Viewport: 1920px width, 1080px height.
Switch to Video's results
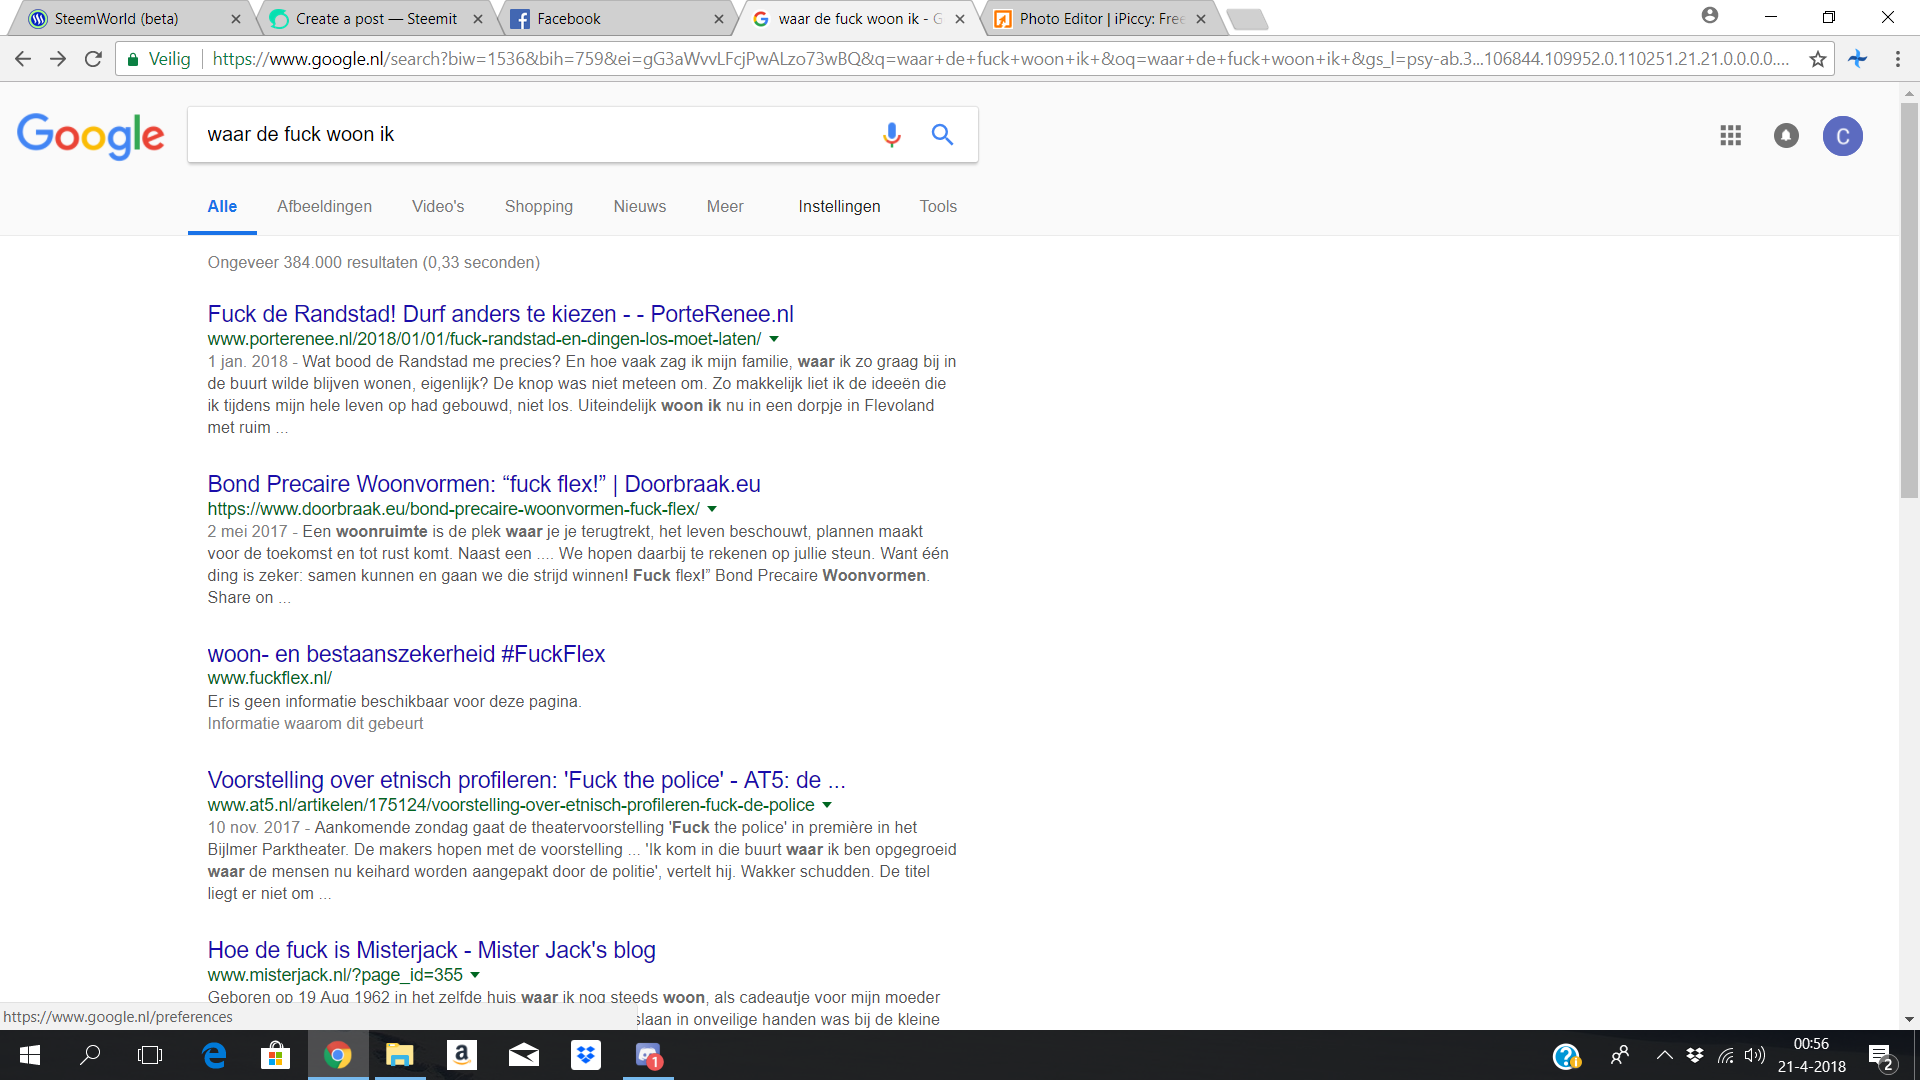[438, 206]
